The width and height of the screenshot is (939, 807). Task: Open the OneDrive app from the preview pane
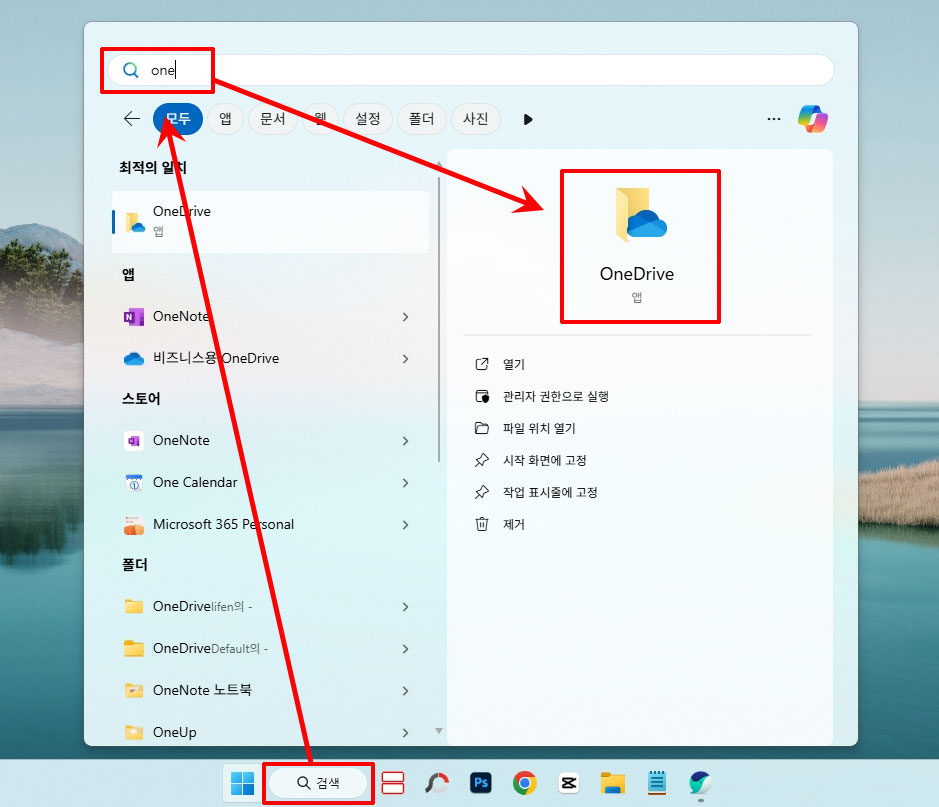click(640, 245)
